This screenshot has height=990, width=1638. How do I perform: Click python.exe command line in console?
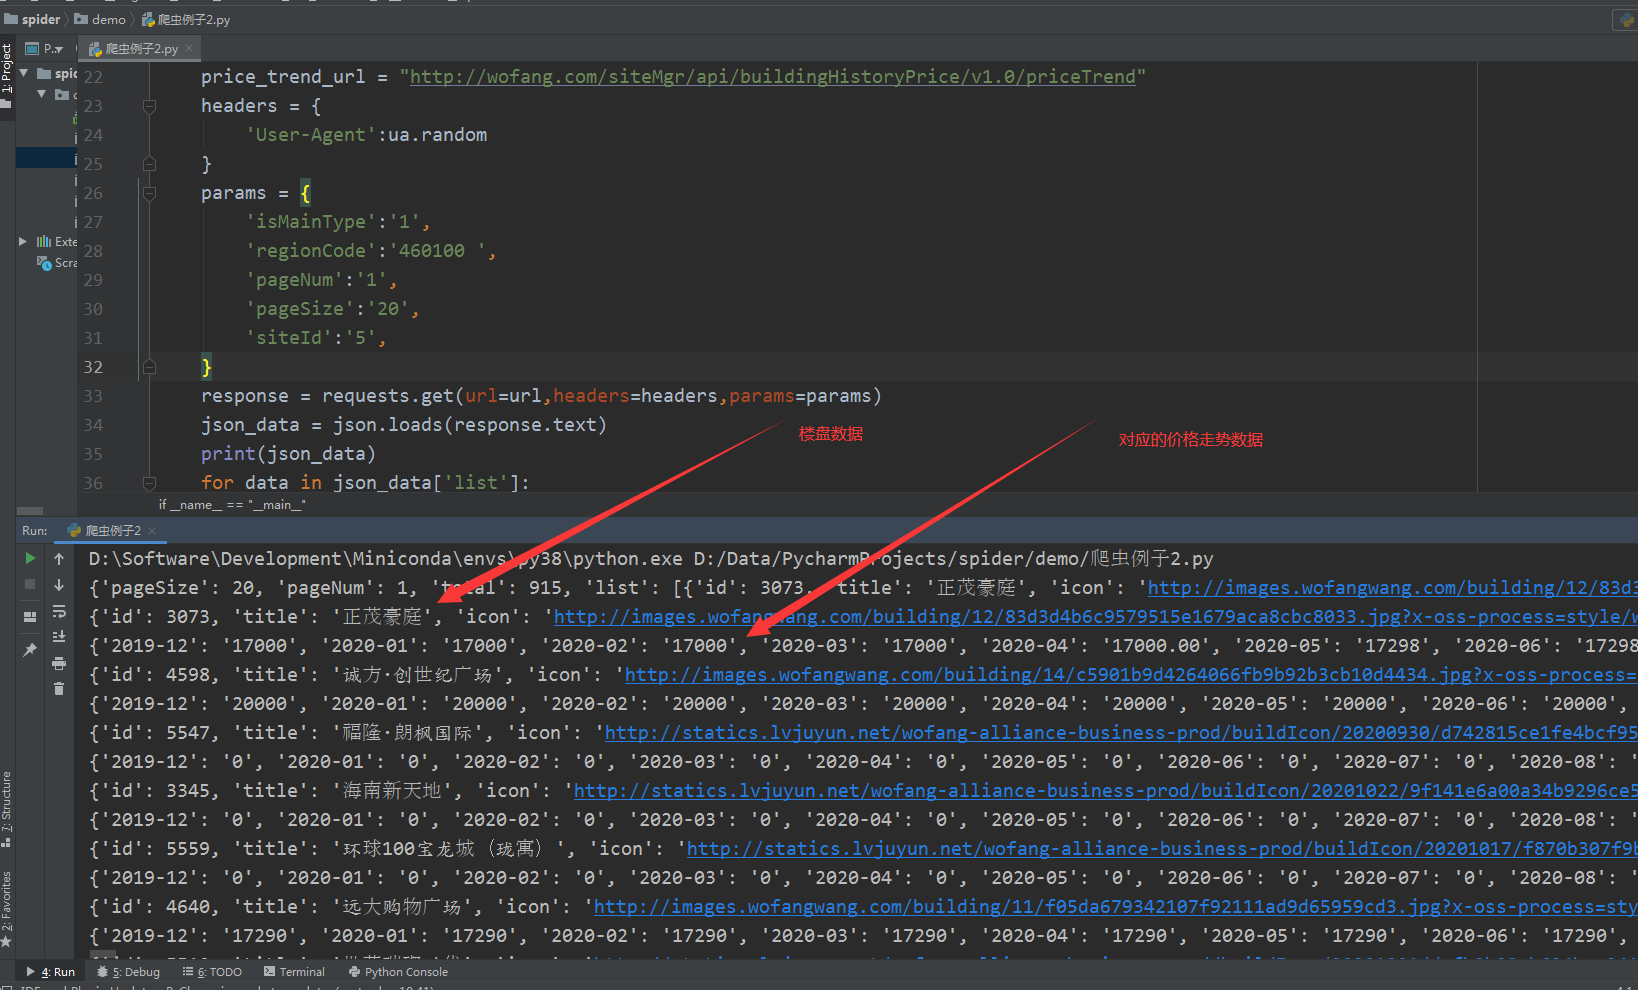651,559
